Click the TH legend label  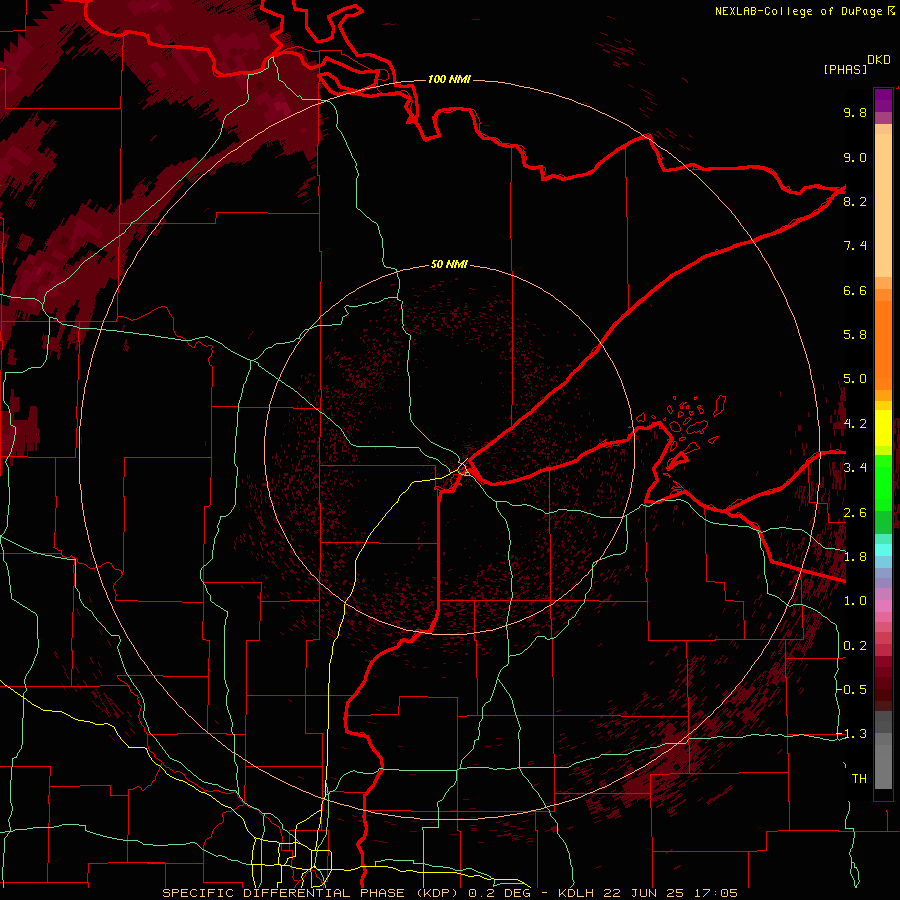(859, 778)
